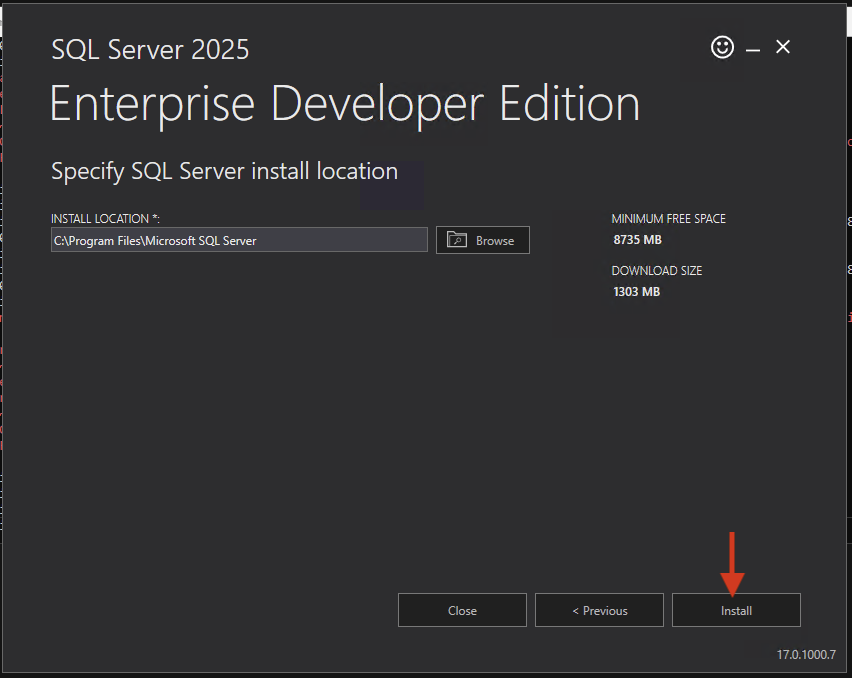Focus the install location path field
The image size is (852, 678).
[x=239, y=240]
